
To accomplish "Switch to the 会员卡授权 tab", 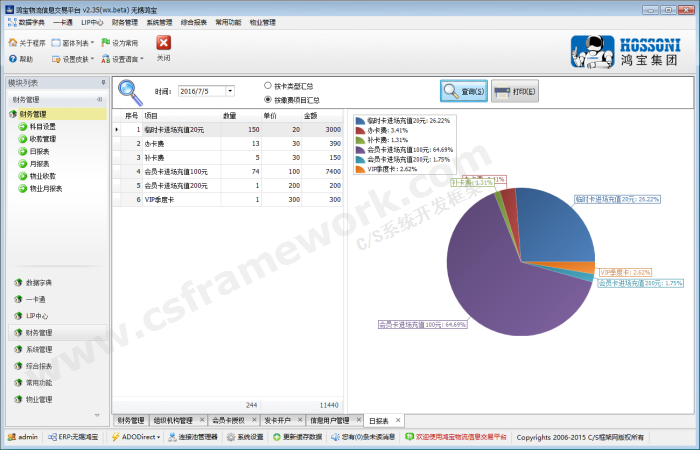I will [x=228, y=420].
